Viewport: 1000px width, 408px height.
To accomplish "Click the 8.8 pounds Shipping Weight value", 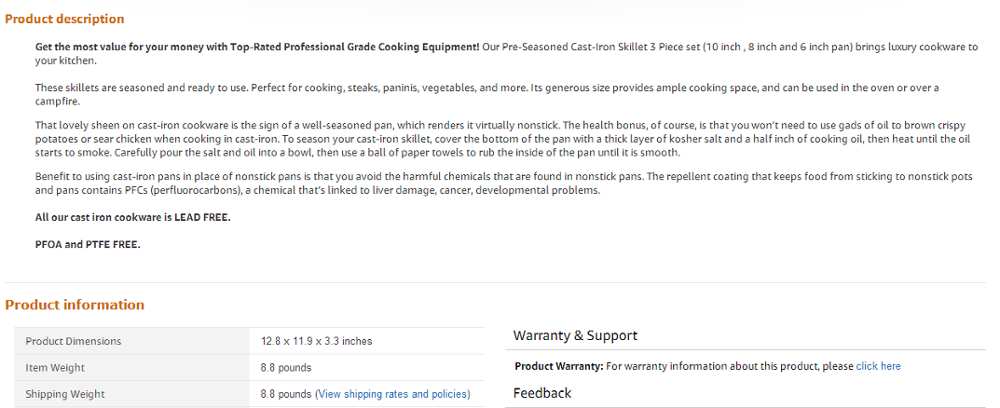I will (x=286, y=394).
